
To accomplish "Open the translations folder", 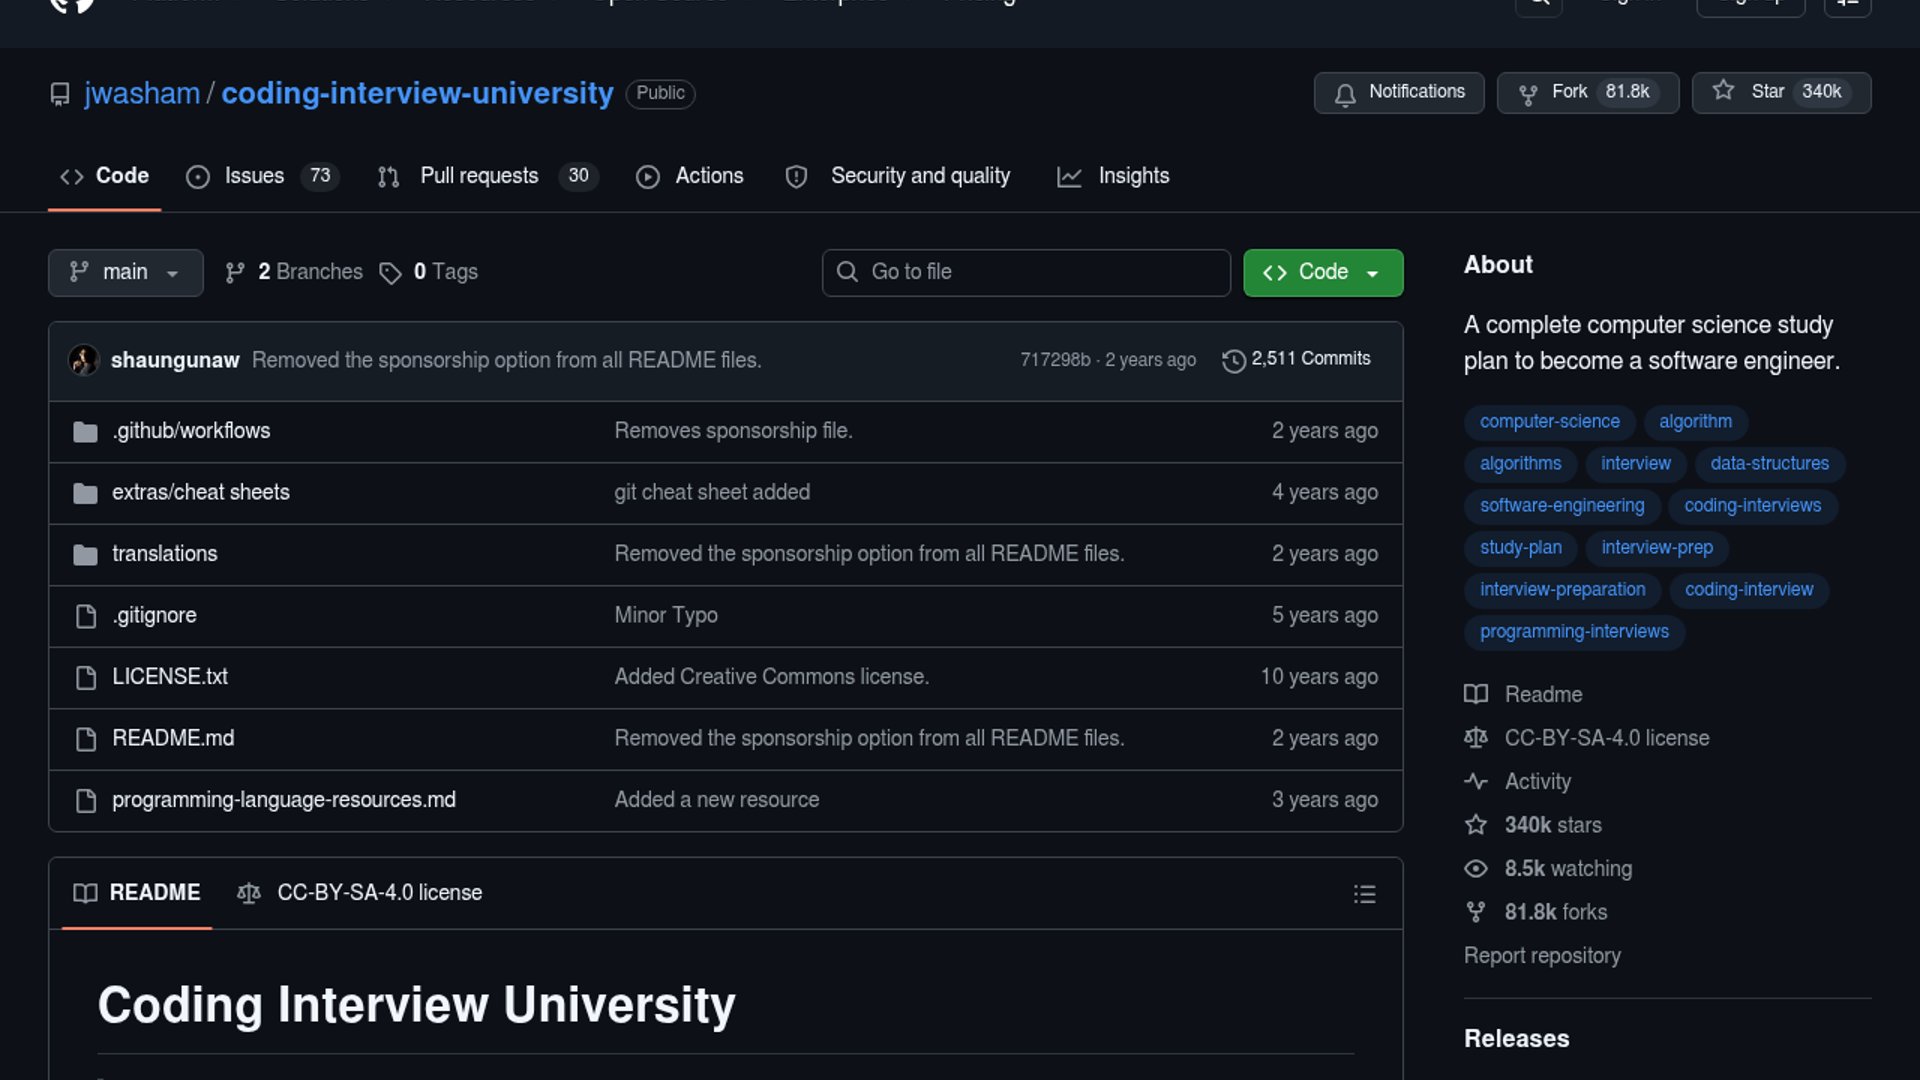I will [164, 554].
